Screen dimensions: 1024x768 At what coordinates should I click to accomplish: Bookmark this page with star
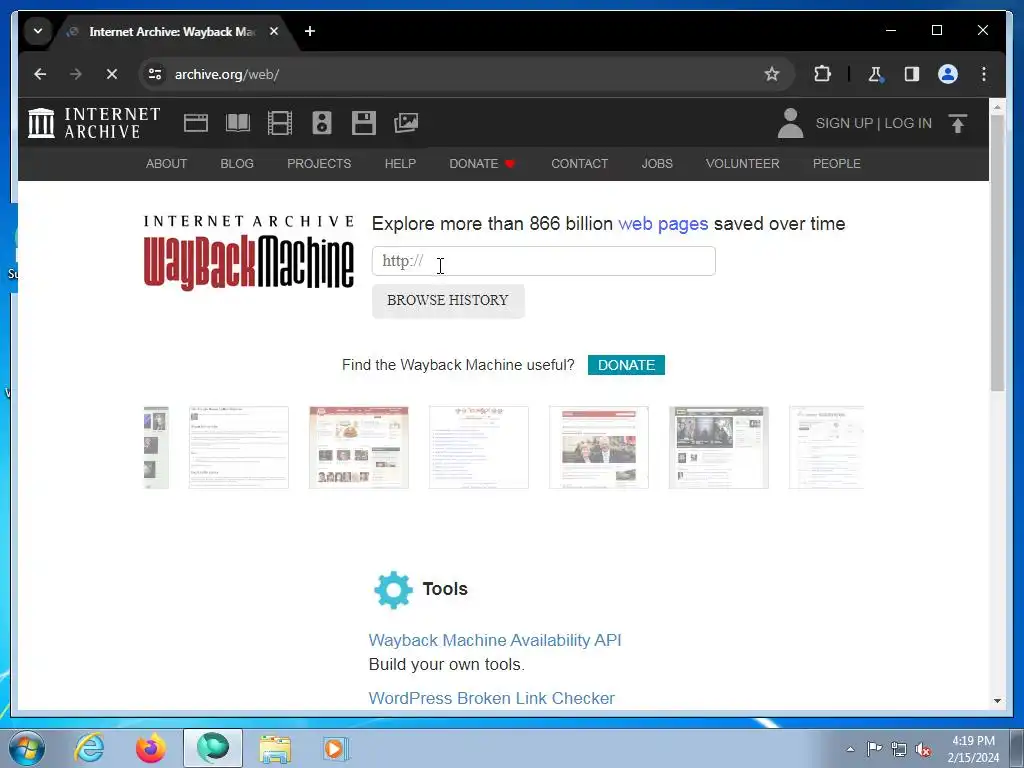point(771,74)
